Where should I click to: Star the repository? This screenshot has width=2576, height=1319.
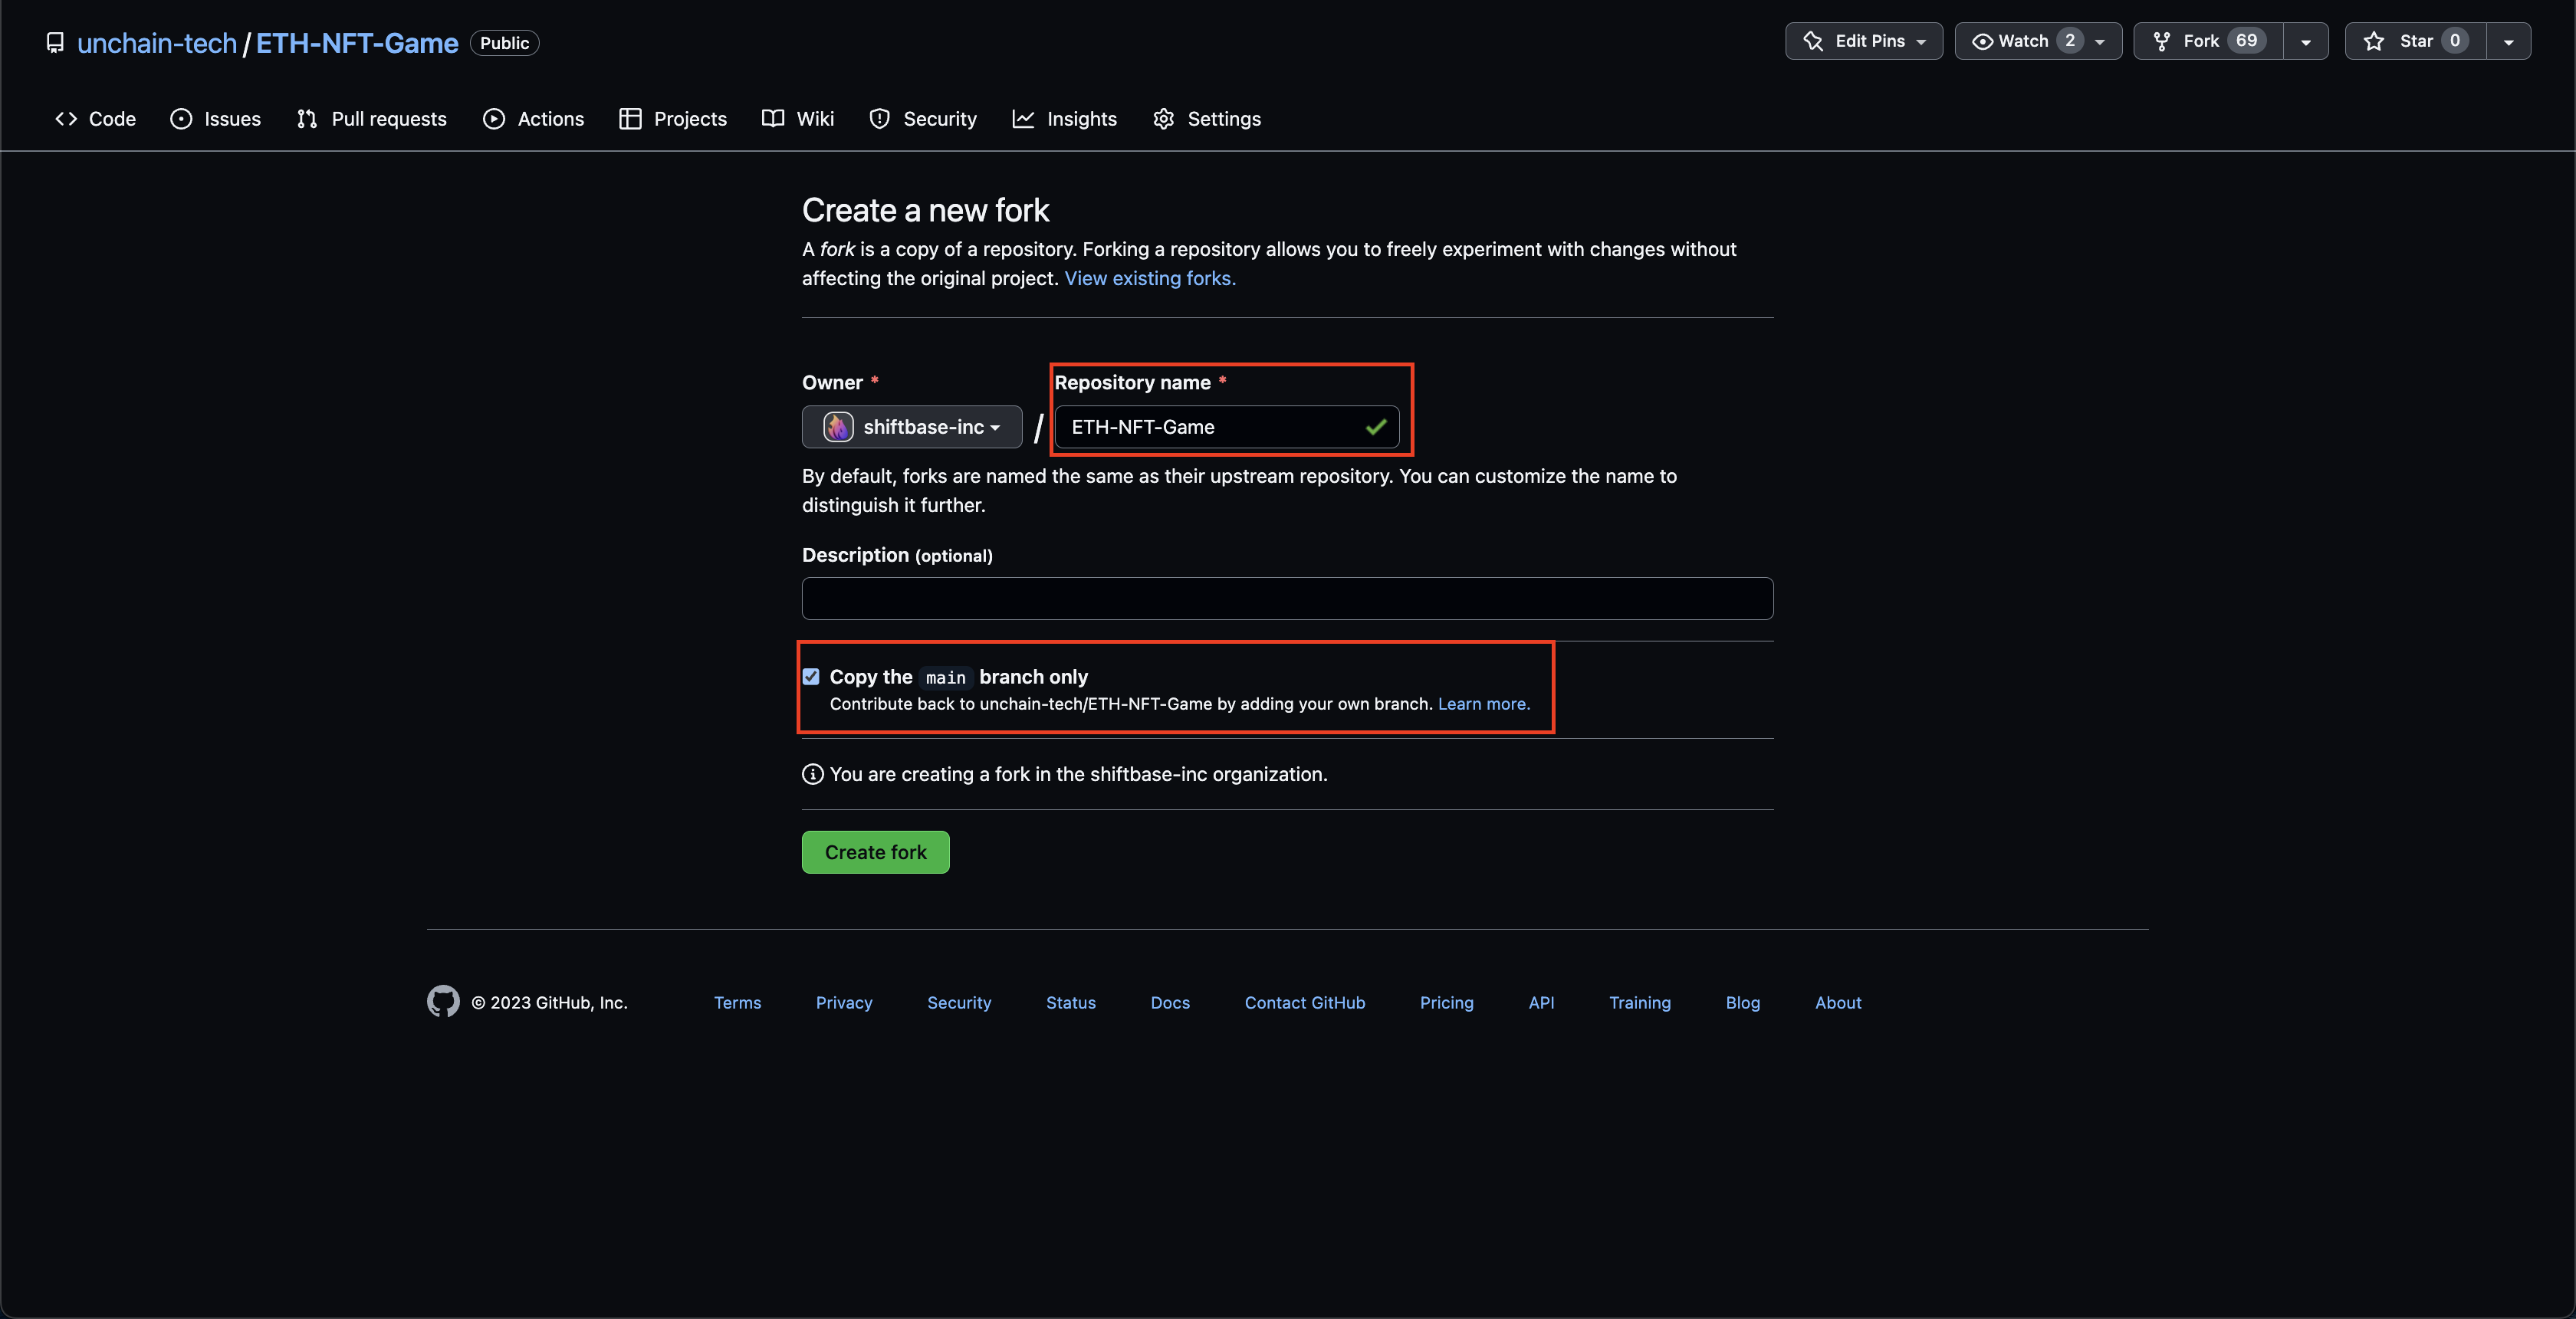2415,41
